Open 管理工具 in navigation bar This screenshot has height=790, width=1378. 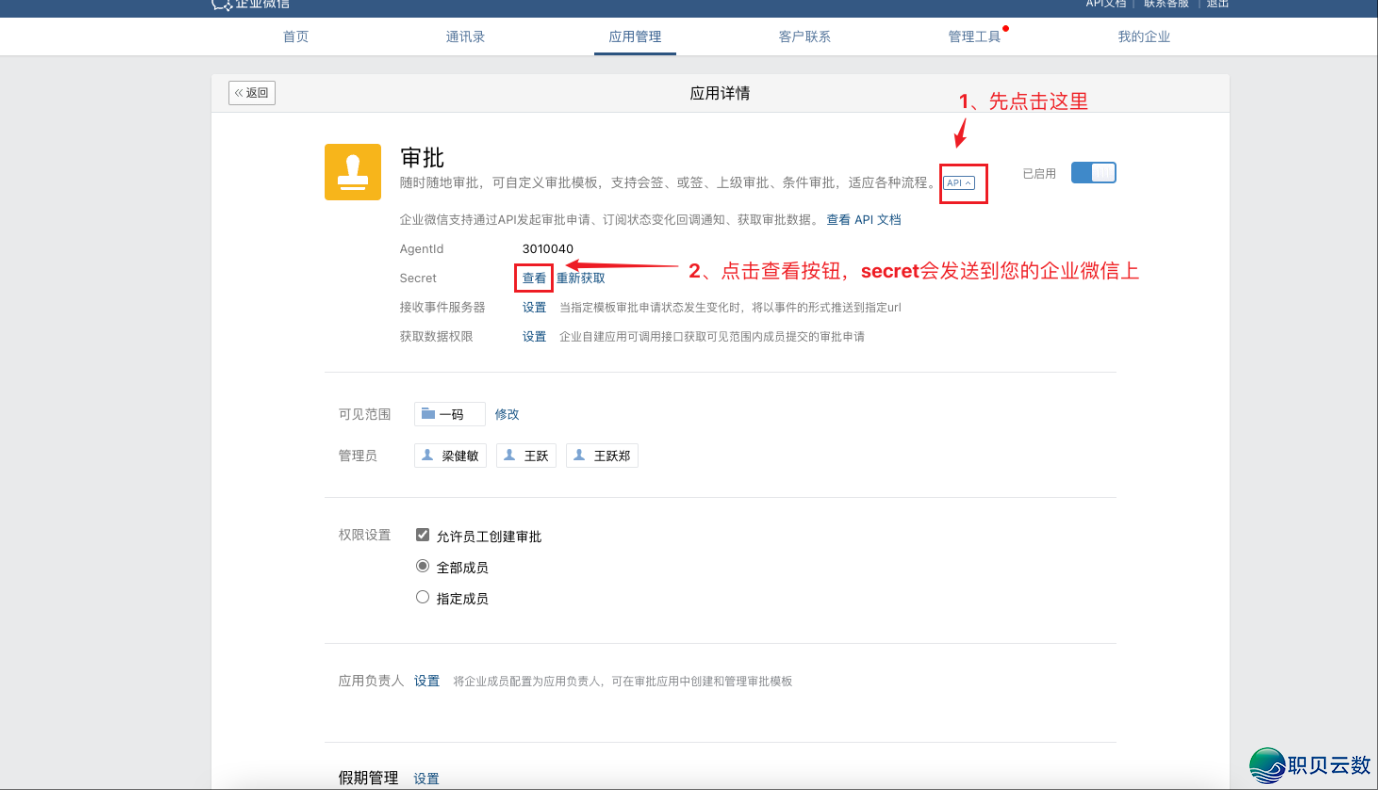[974, 37]
